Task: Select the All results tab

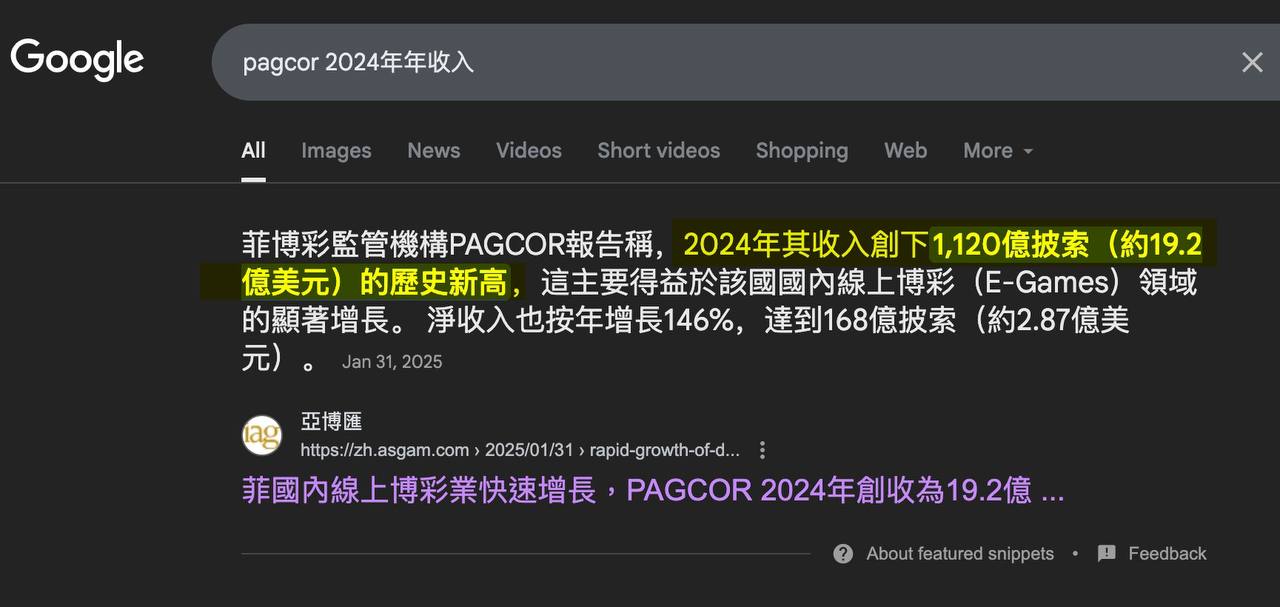Action: [x=253, y=150]
